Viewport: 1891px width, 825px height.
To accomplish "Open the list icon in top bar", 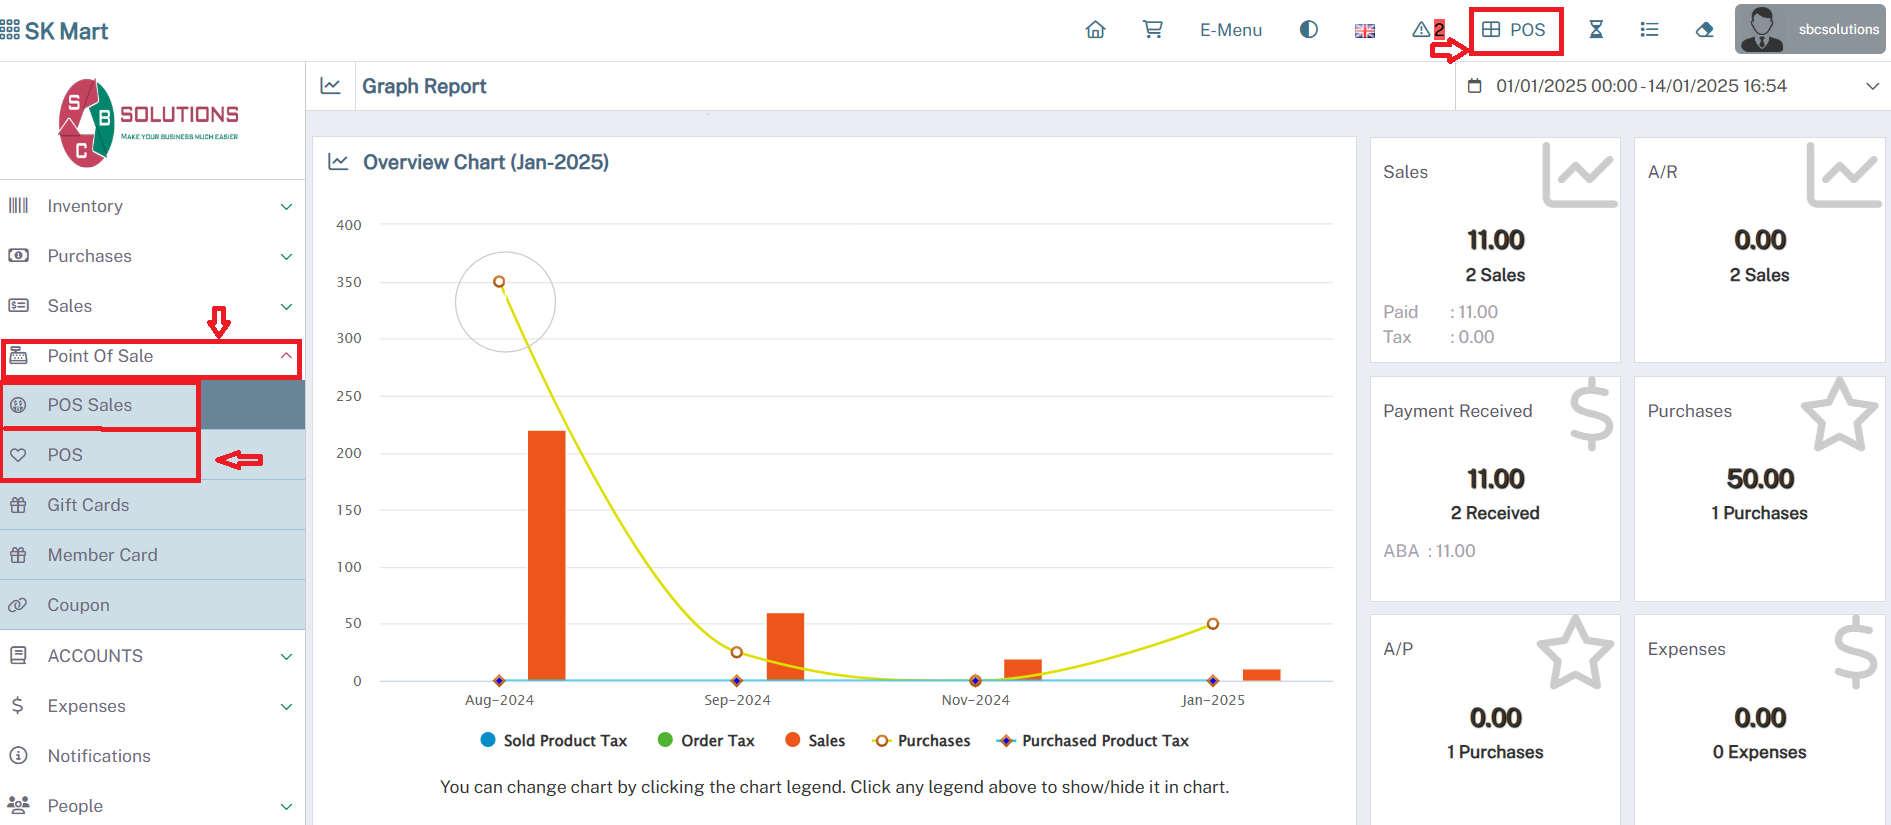I will pos(1649,30).
